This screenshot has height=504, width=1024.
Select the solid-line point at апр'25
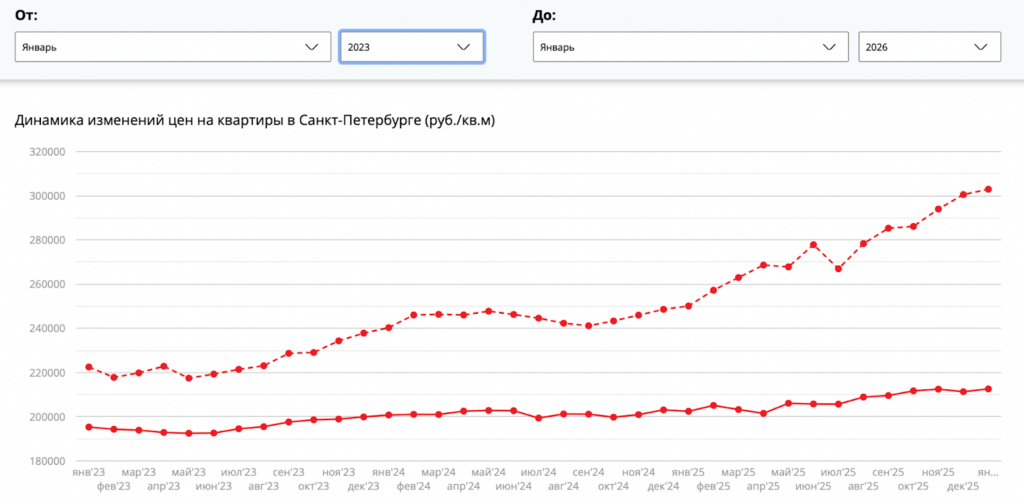point(763,413)
